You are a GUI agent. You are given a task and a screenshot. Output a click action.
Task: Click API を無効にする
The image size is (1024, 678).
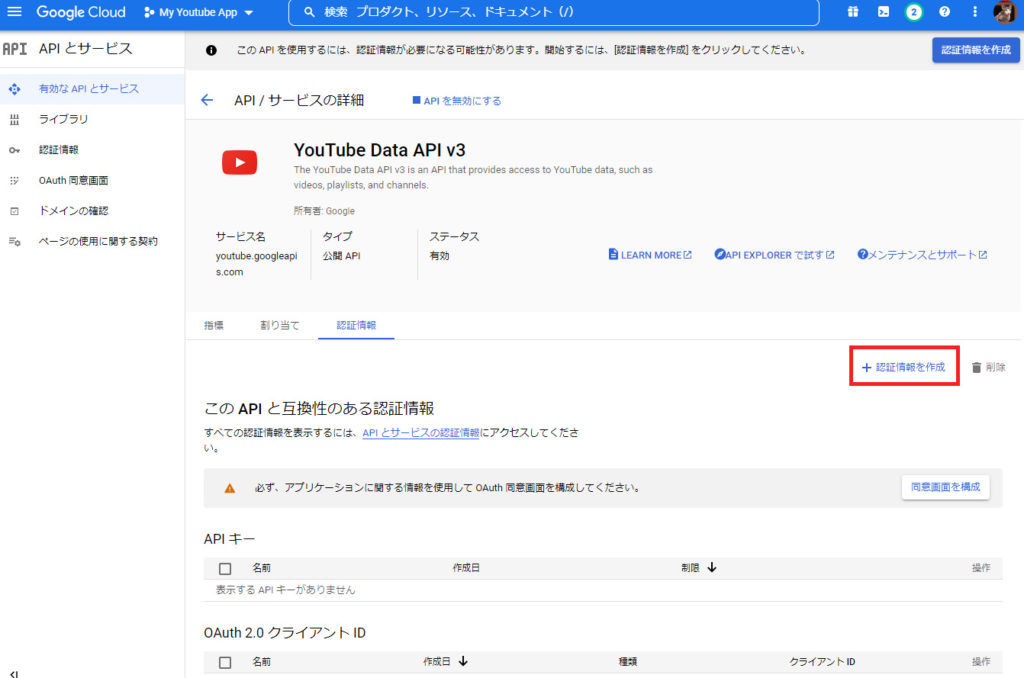tap(456, 101)
